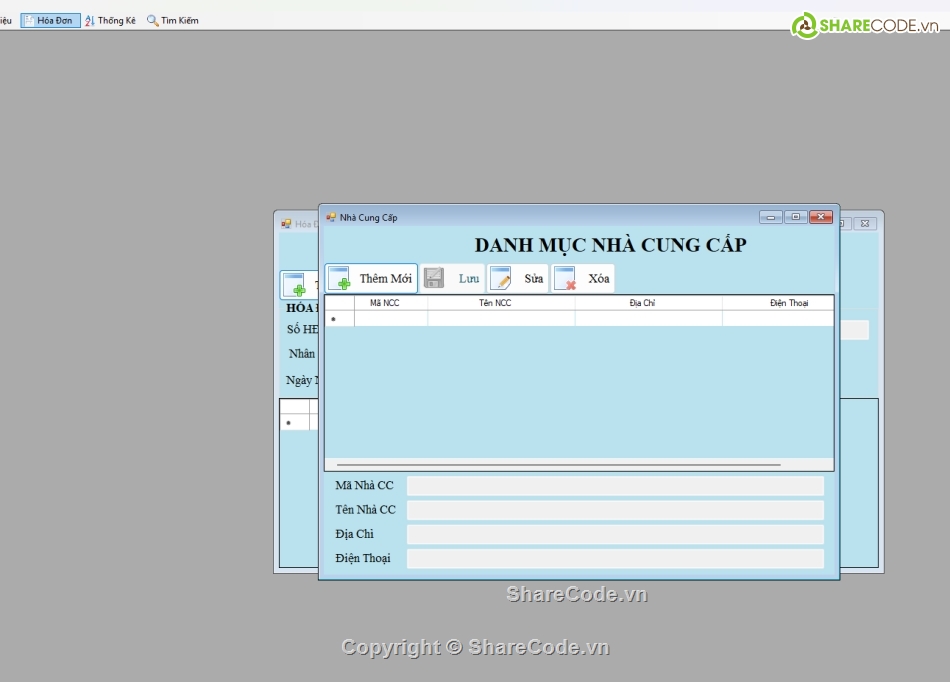Click the Xóa delete button

tap(582, 279)
